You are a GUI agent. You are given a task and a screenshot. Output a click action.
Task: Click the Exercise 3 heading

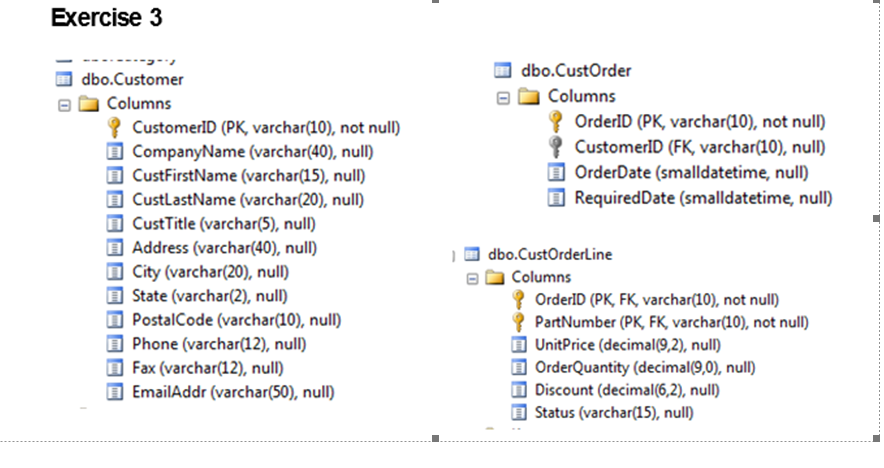(x=107, y=17)
